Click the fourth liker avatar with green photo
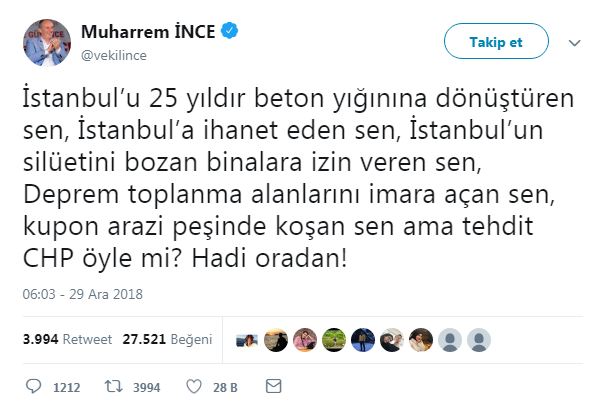The width and height of the screenshot is (612, 417). click(x=335, y=339)
